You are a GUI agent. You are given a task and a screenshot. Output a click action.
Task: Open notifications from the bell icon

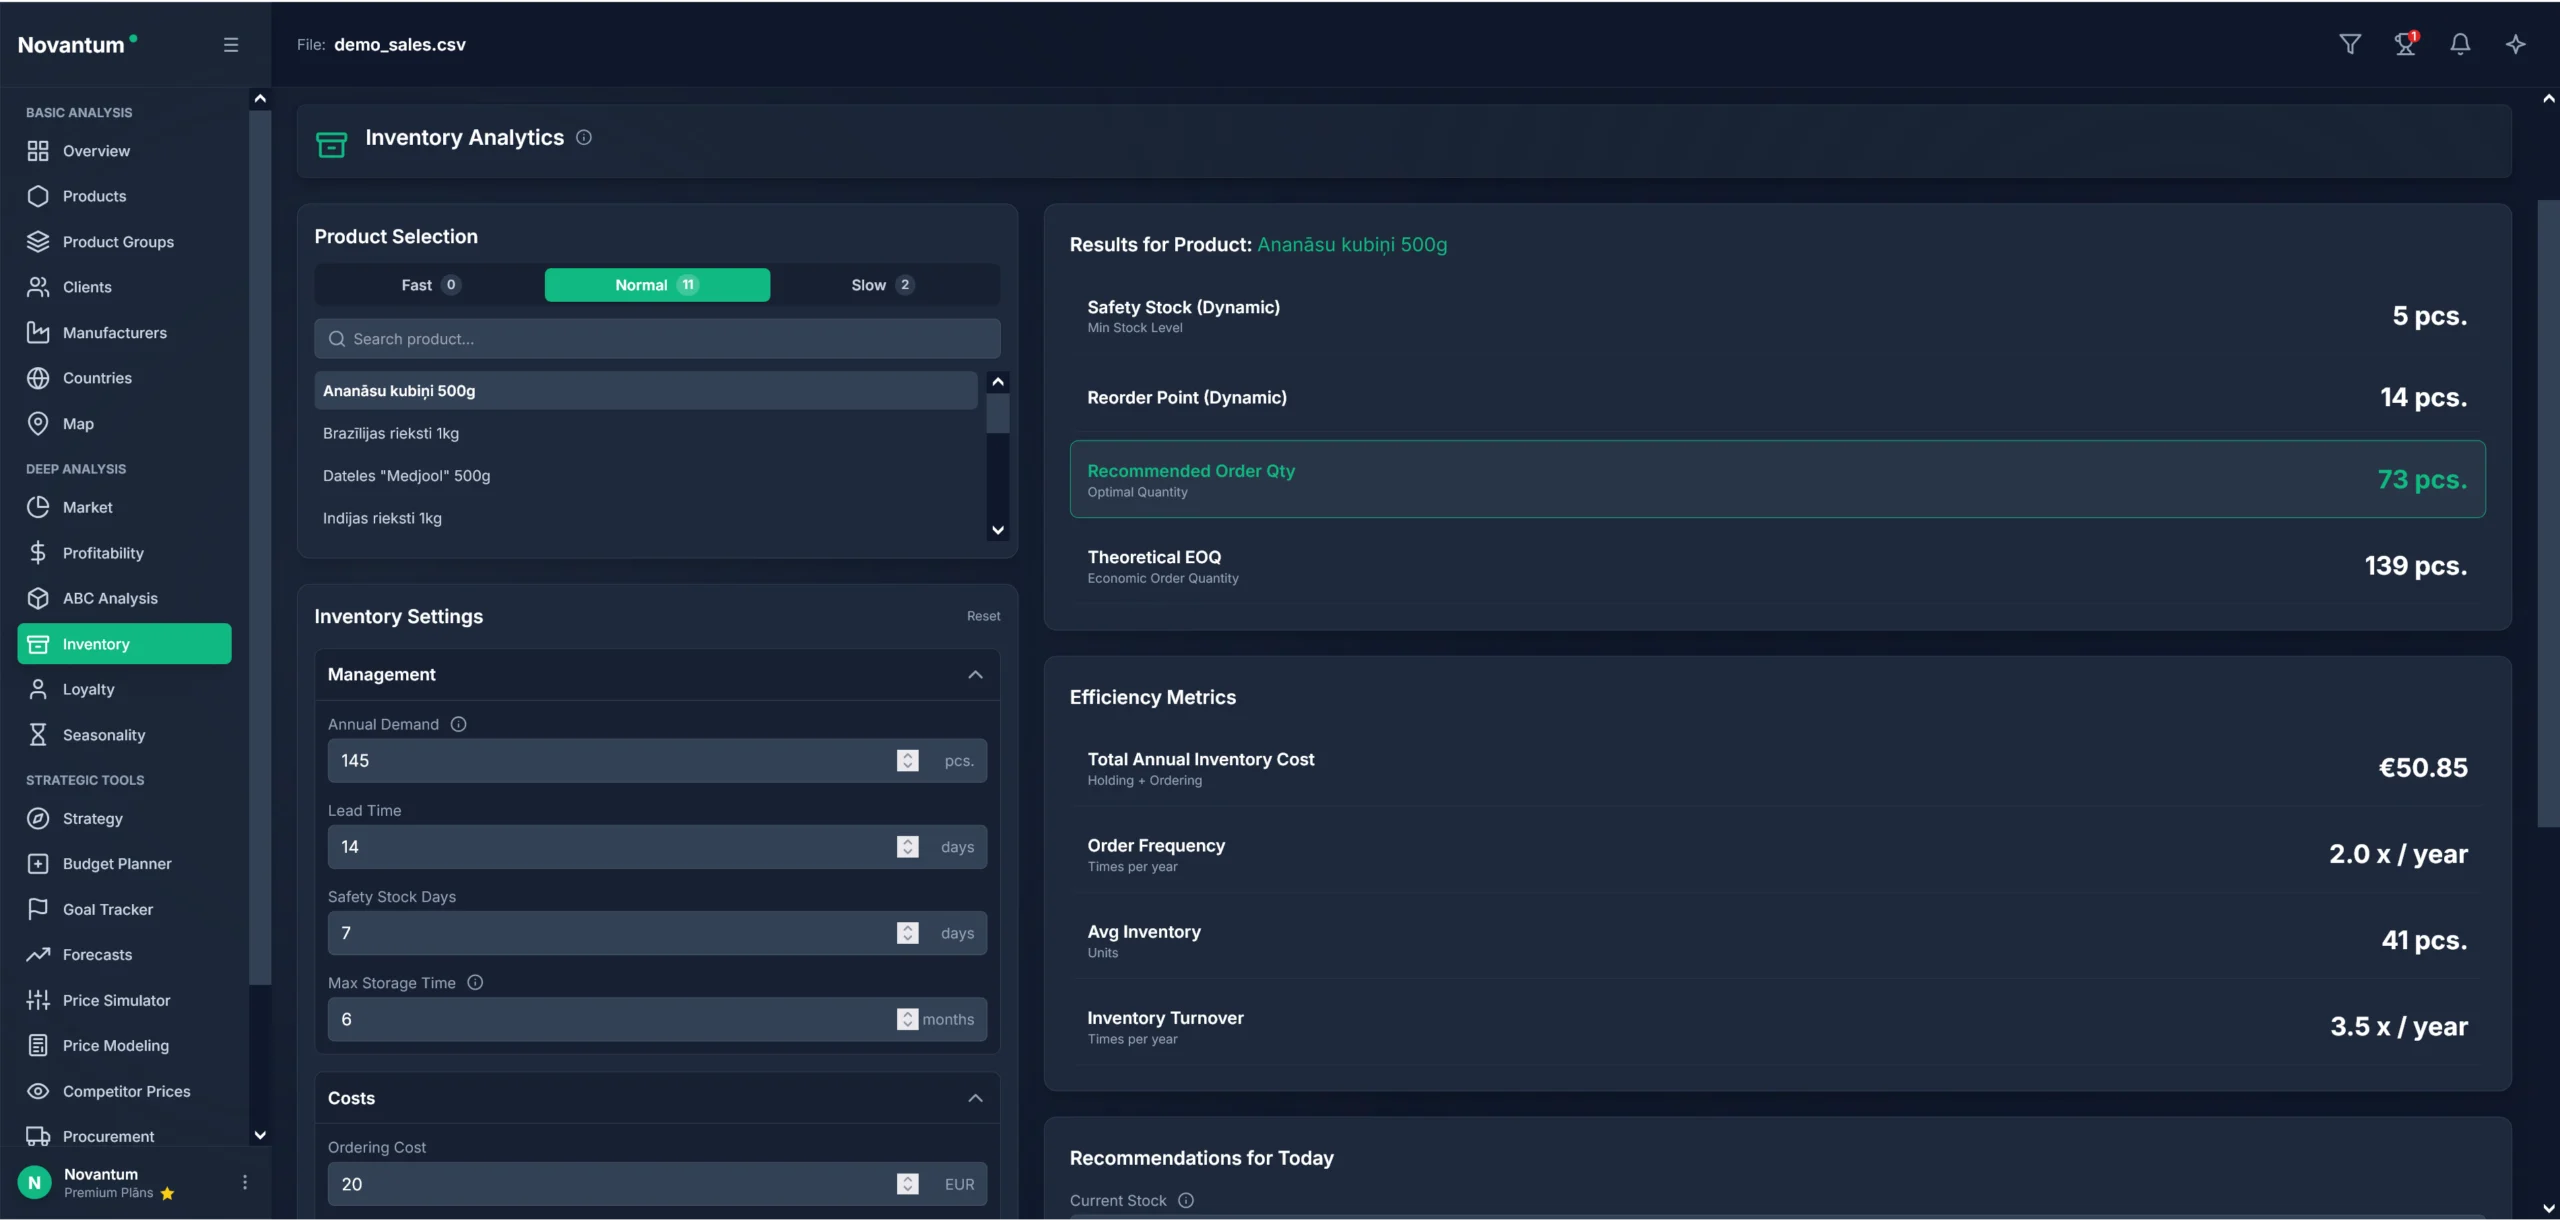[2459, 44]
